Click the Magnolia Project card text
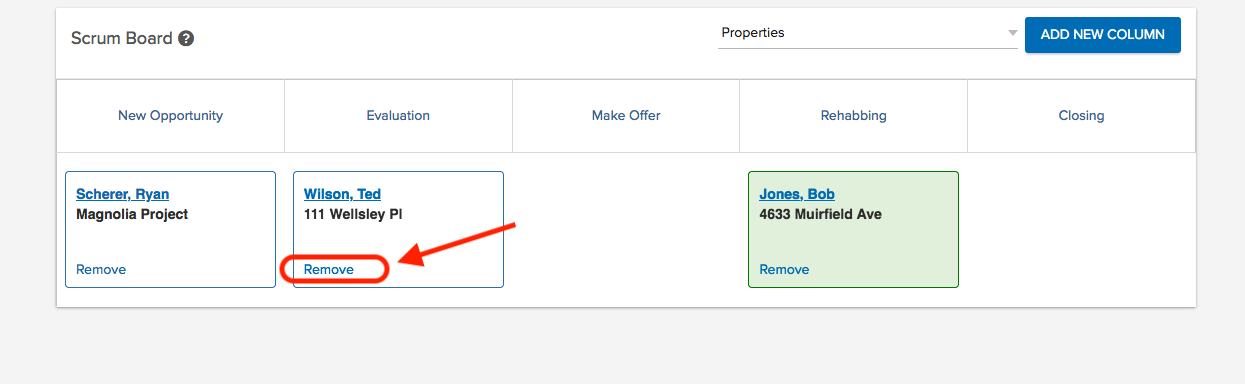This screenshot has height=384, width=1245. point(132,214)
